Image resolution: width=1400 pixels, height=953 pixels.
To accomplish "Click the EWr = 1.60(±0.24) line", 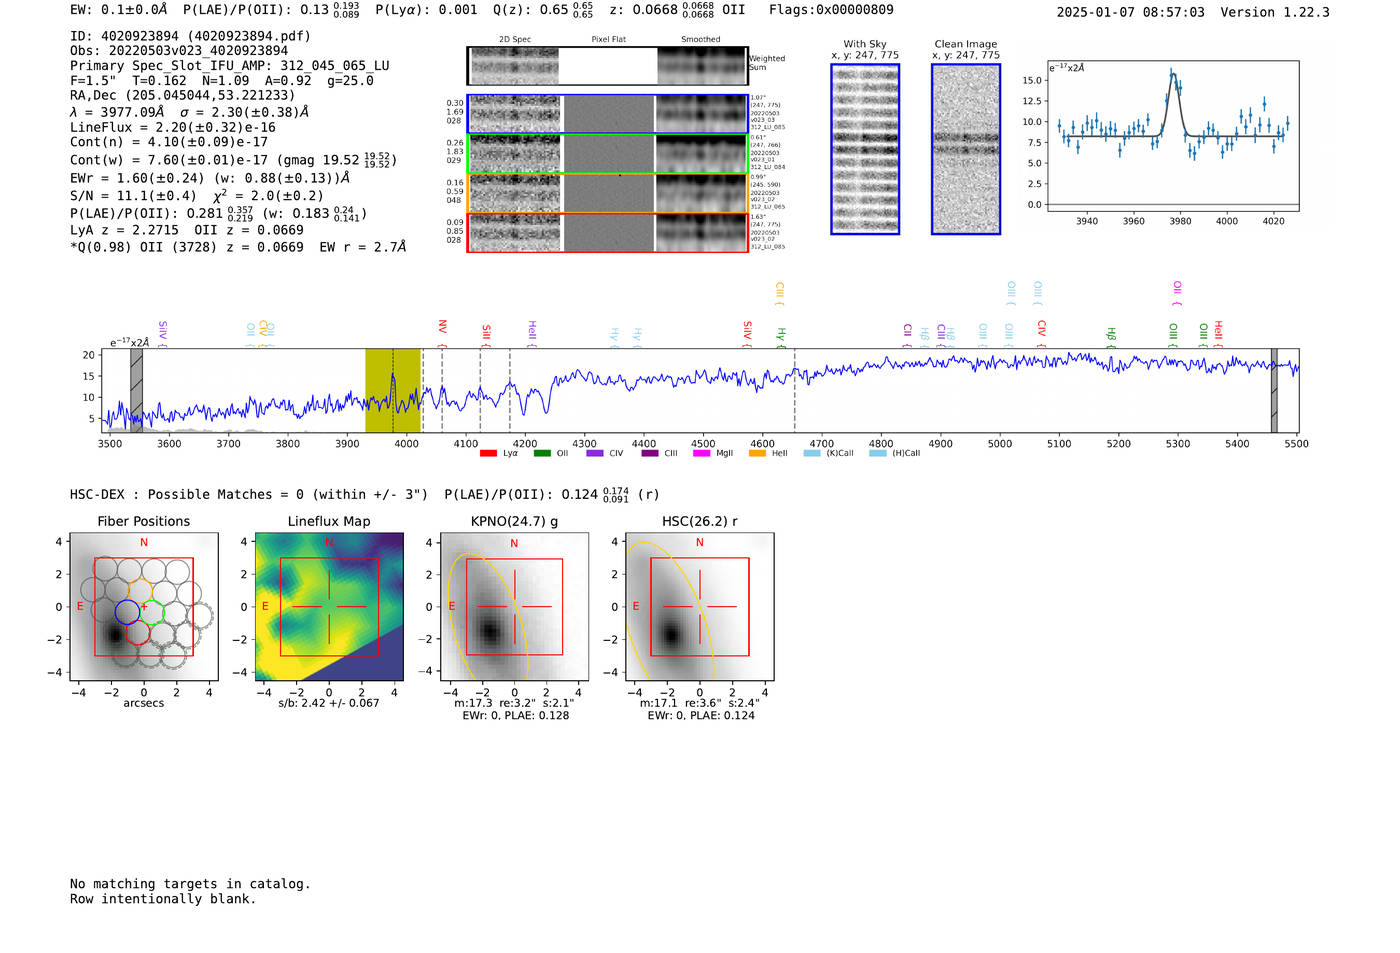I will [x=210, y=178].
